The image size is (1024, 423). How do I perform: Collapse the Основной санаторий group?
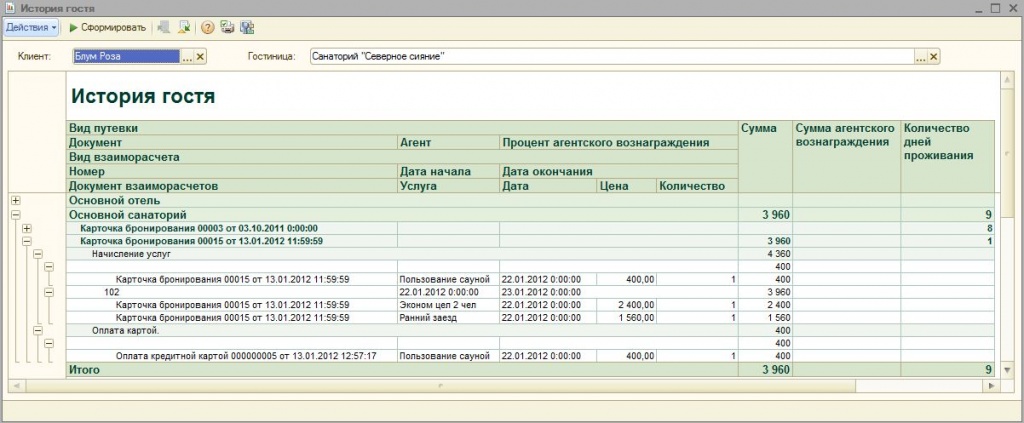[x=15, y=215]
